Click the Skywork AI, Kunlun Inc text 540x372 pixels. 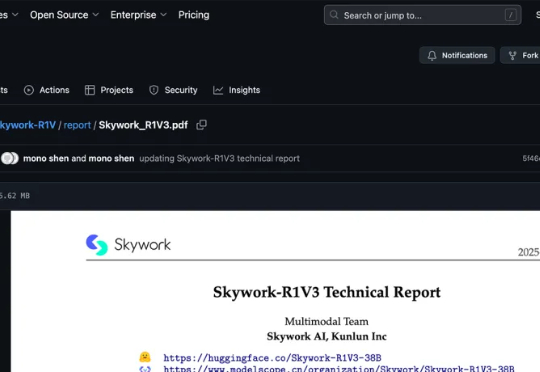(x=326, y=336)
